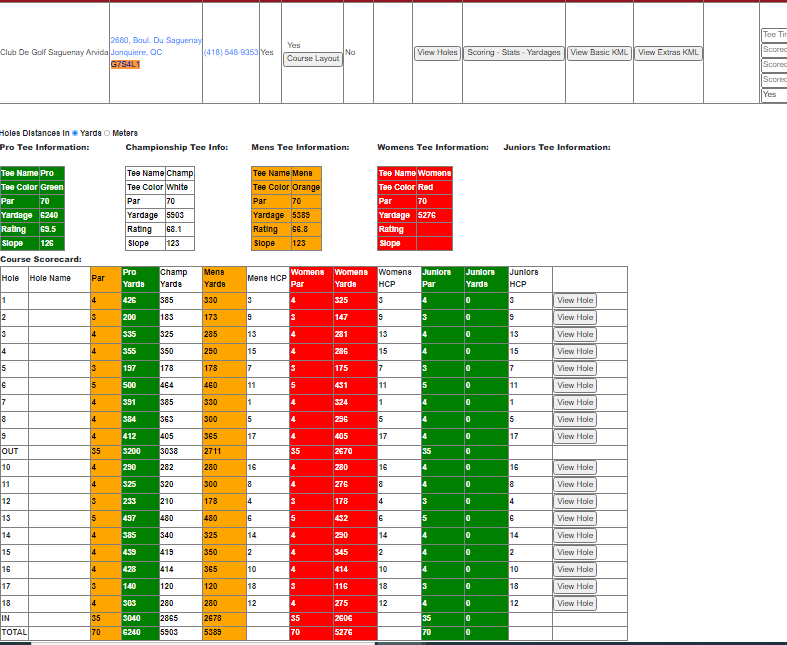Click View Hole for hole 10

[575, 468]
